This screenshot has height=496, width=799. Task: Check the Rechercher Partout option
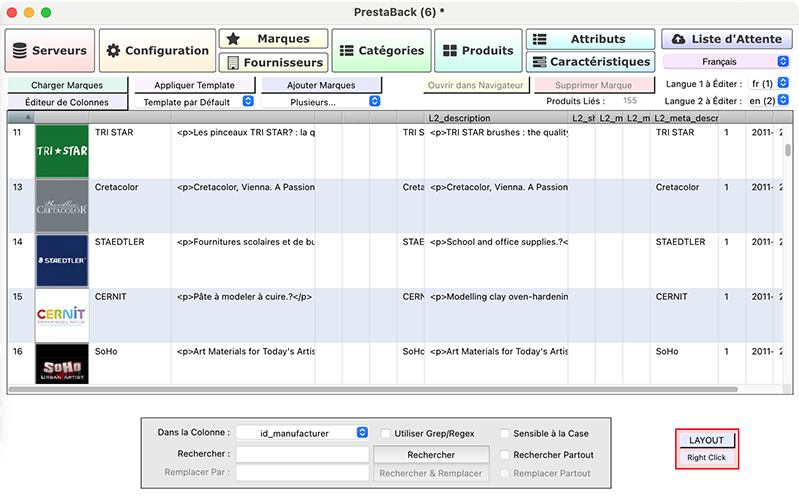click(x=505, y=455)
